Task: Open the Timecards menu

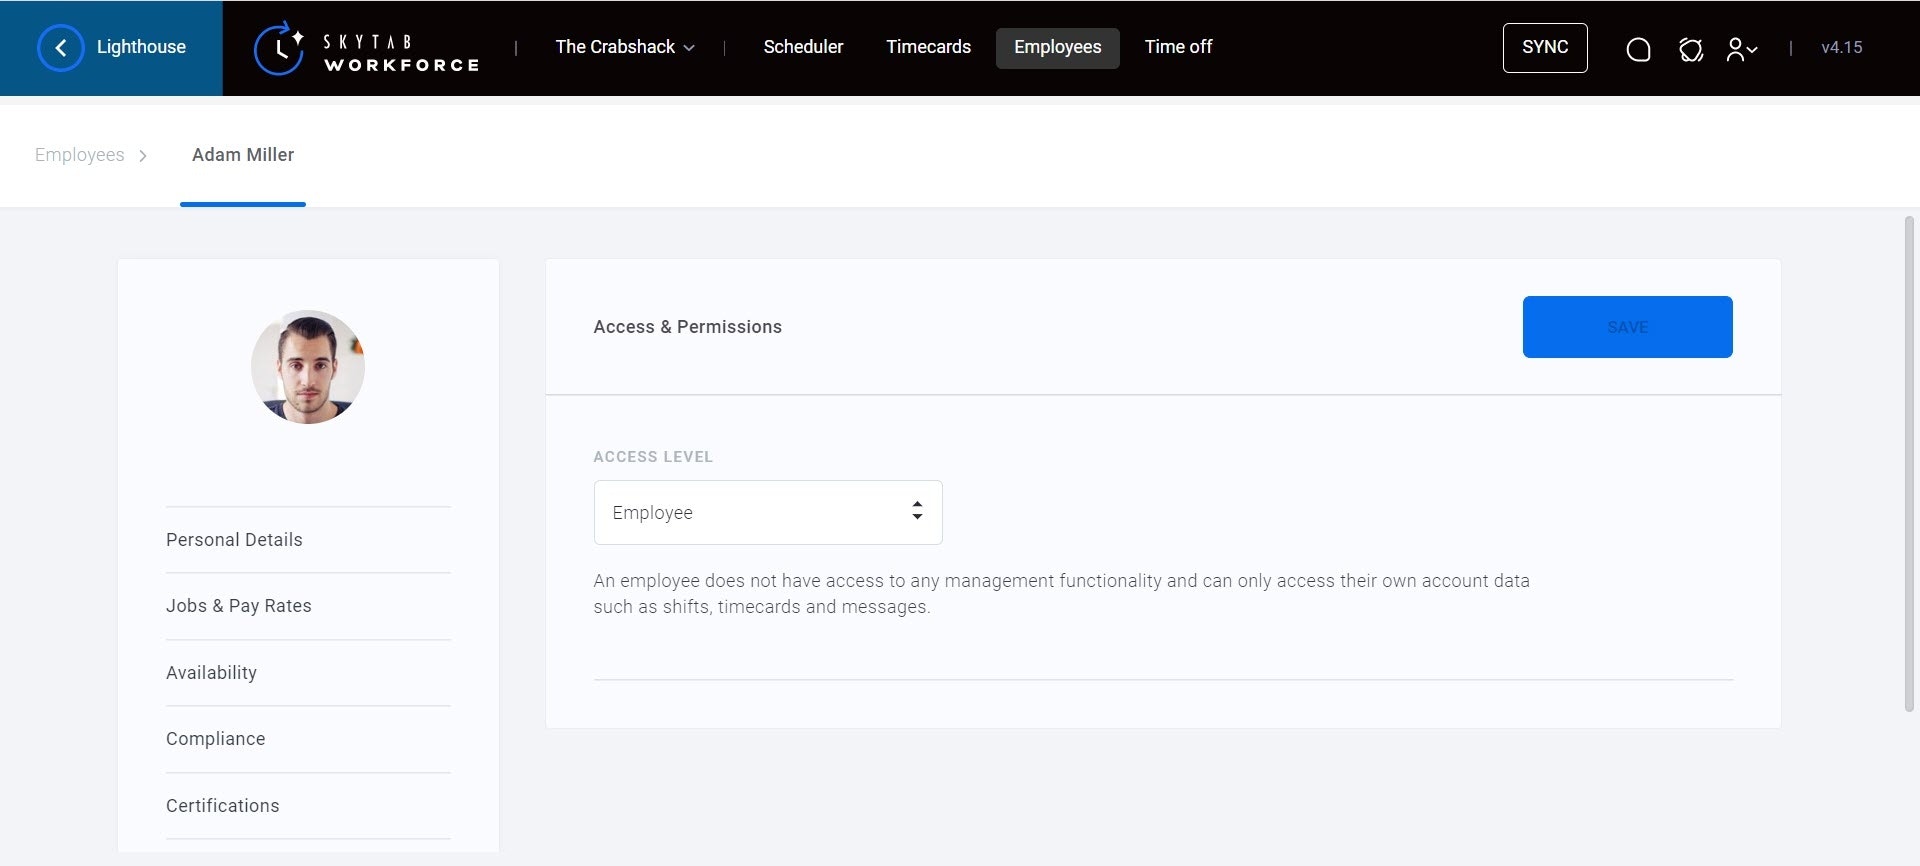Action: [928, 47]
